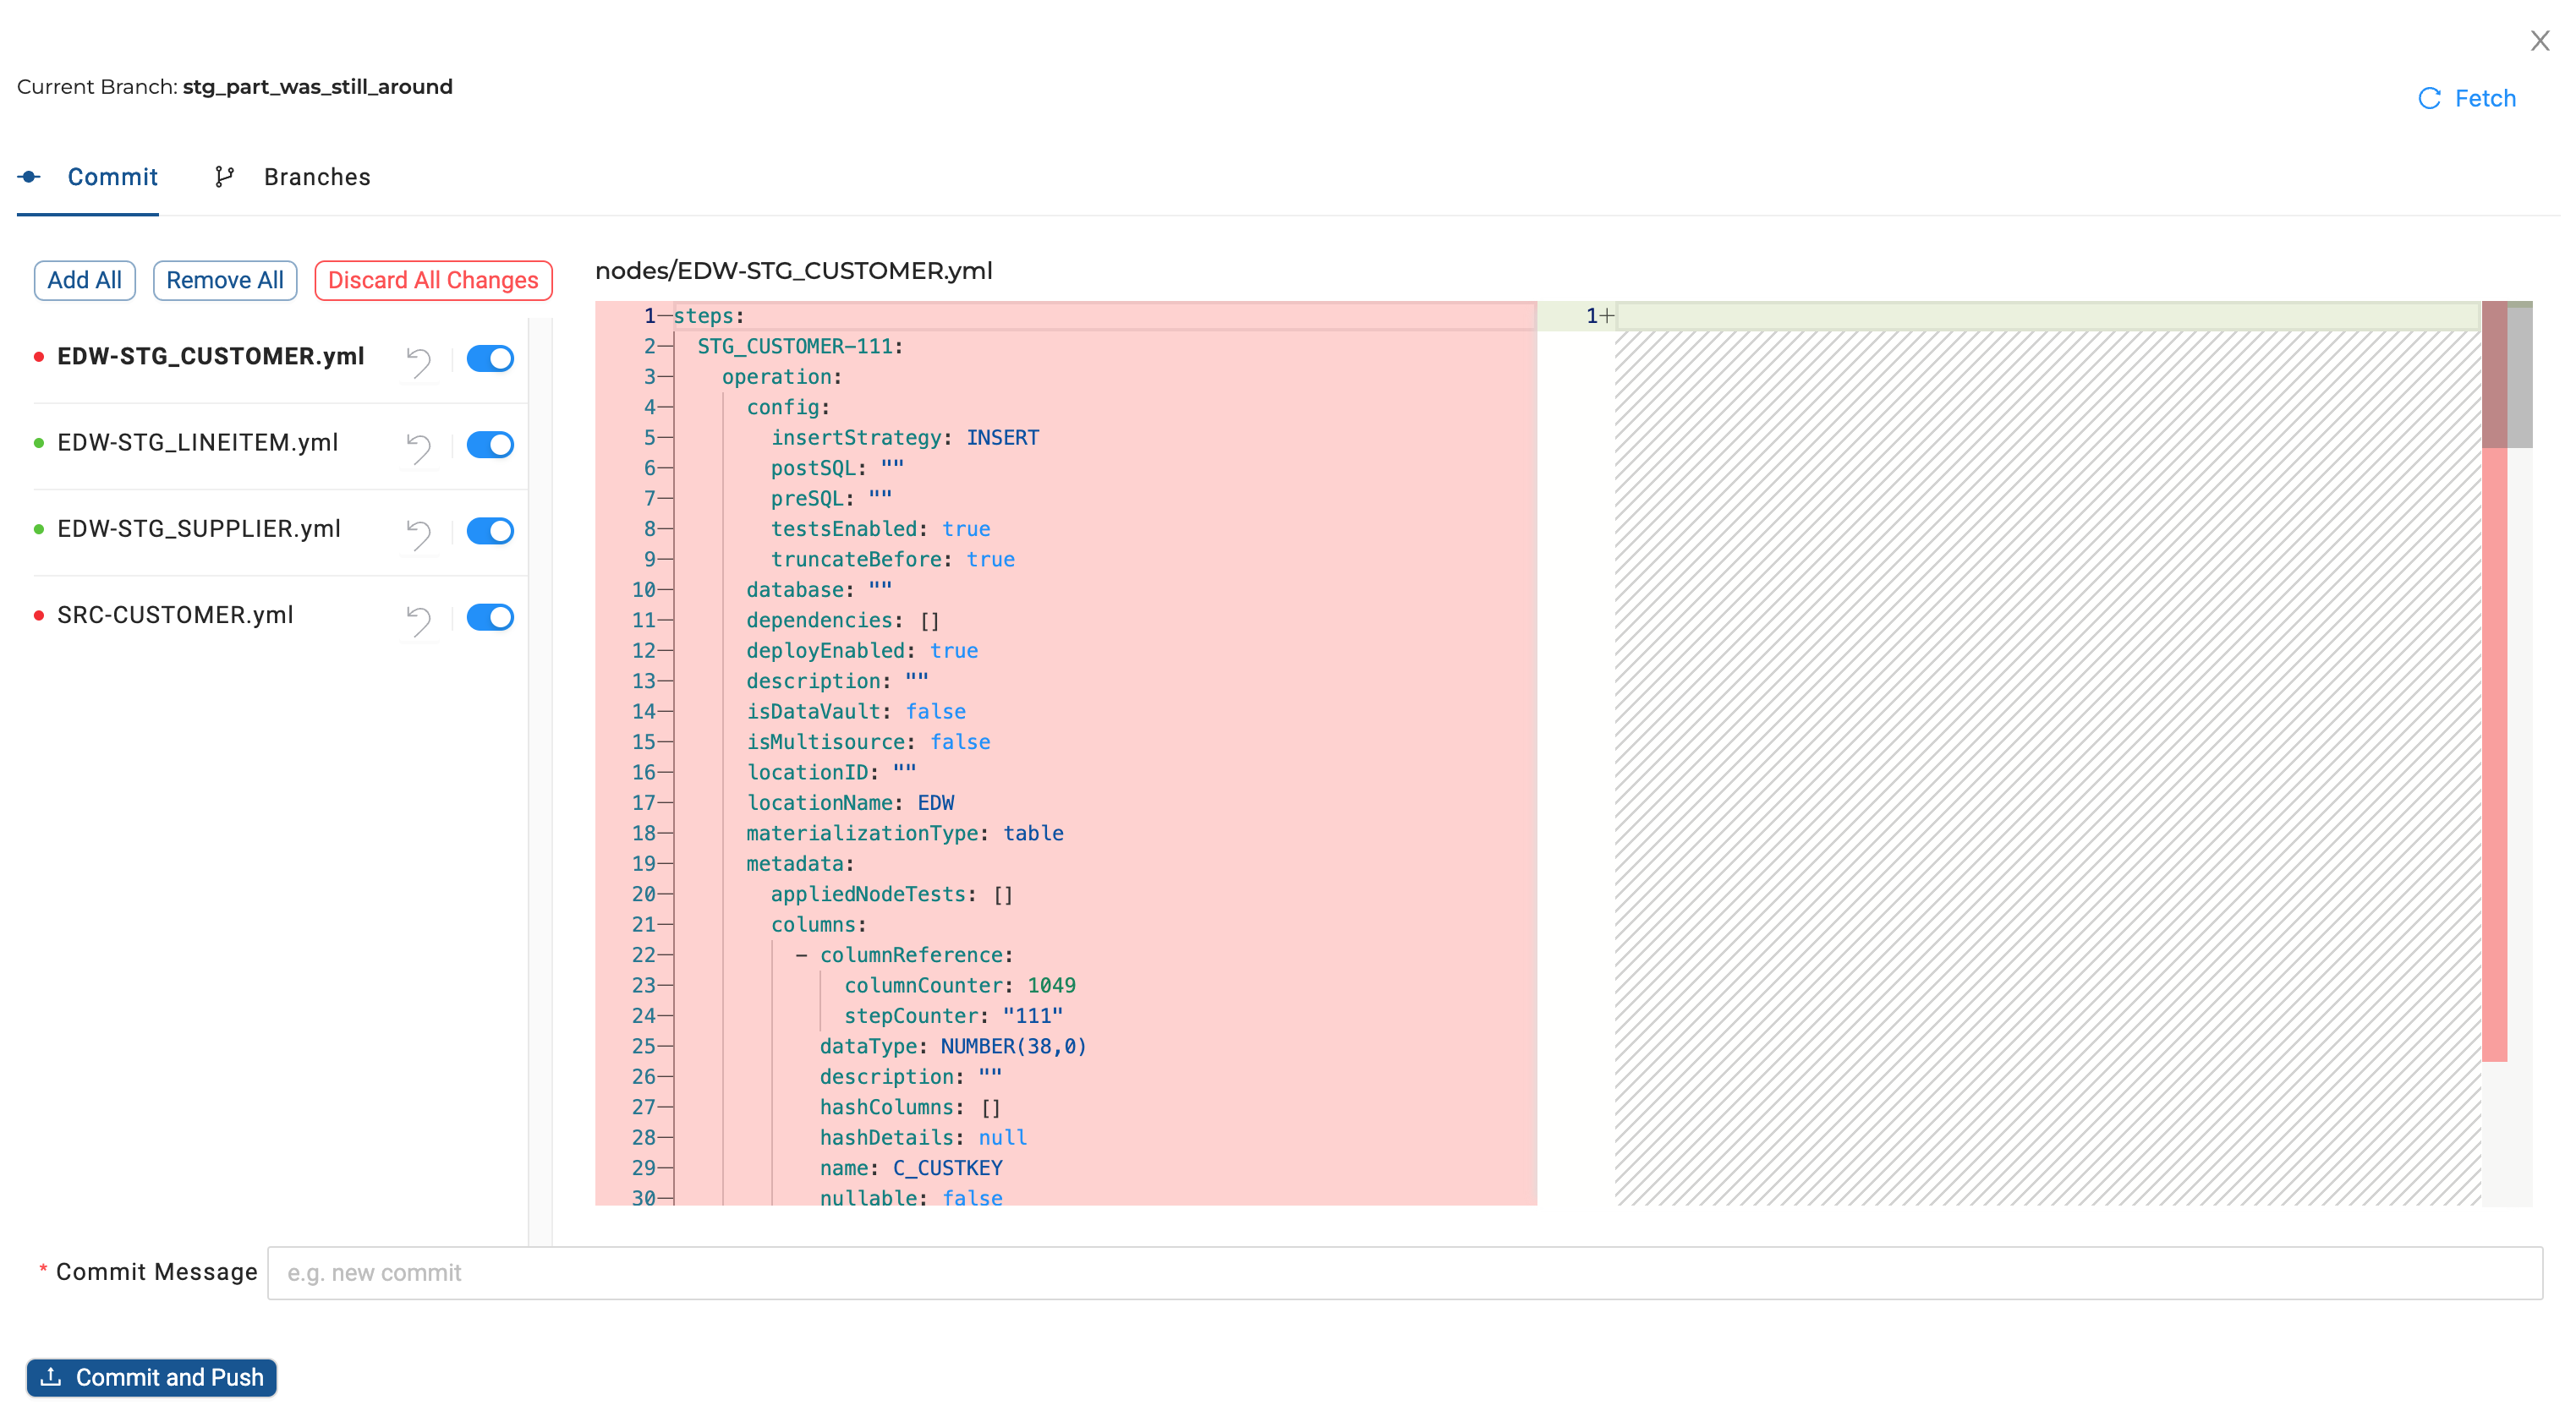Disable the EDW-STG_LINEITEM.yml toggle
This screenshot has width=2576, height=1422.
[490, 444]
